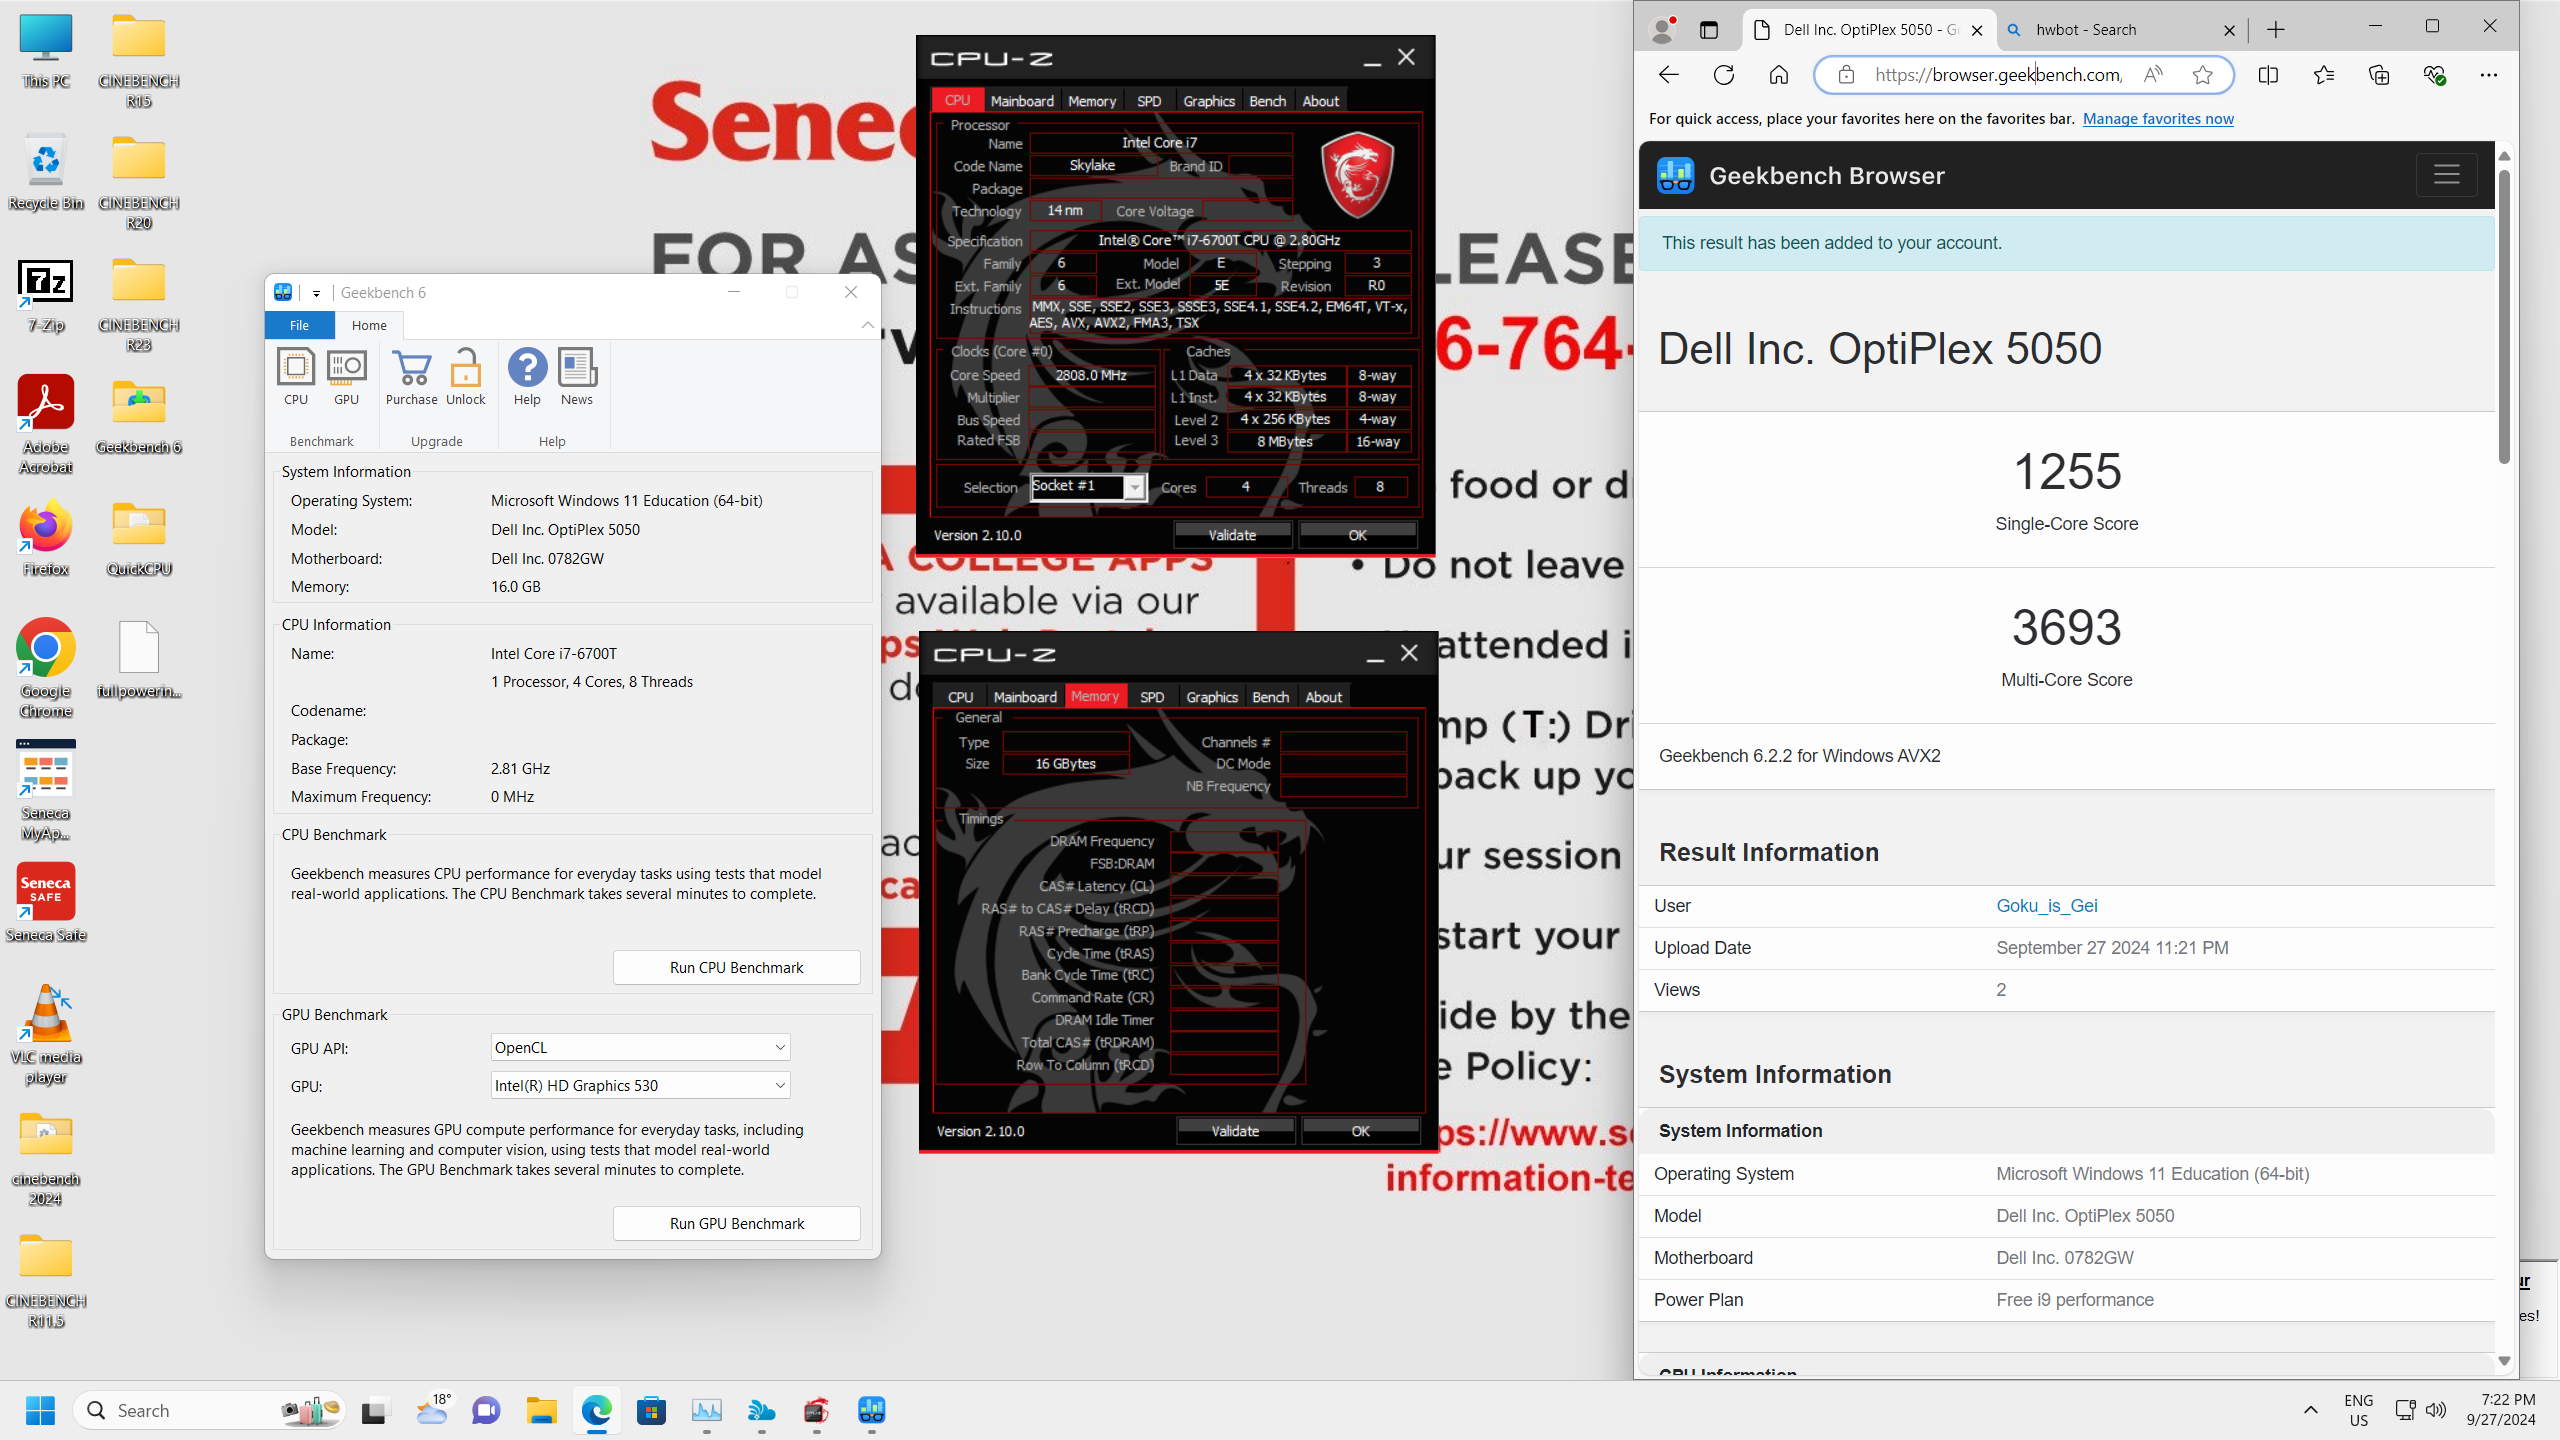This screenshot has height=1440, width=2560.
Task: Open File Explorer from taskbar
Action: [x=542, y=1411]
